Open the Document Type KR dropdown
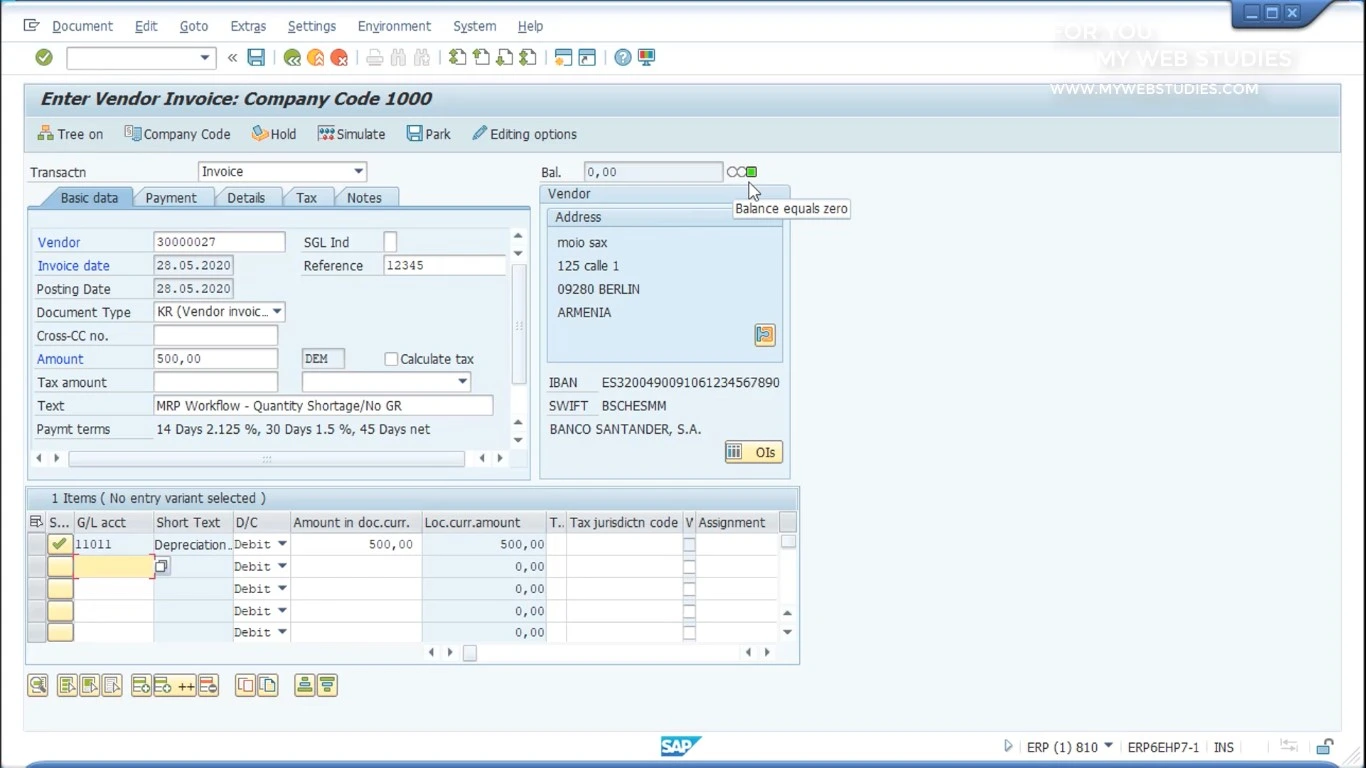The height and width of the screenshot is (768, 1366). pyautogui.click(x=277, y=312)
